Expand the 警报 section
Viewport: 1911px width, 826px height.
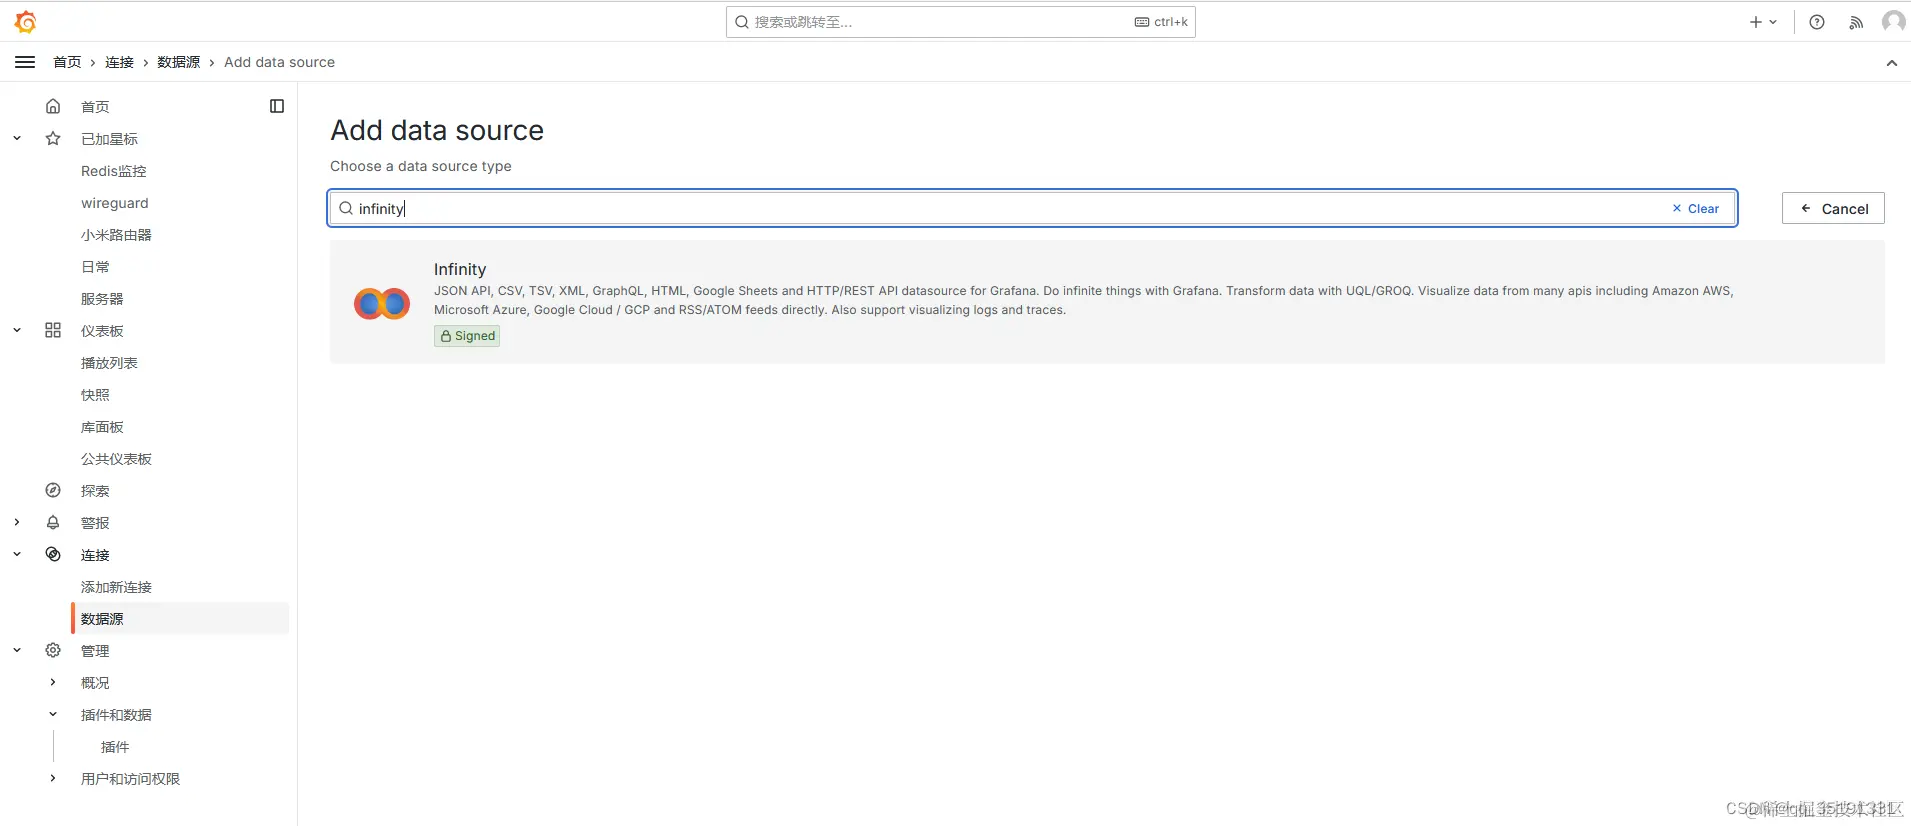[17, 523]
